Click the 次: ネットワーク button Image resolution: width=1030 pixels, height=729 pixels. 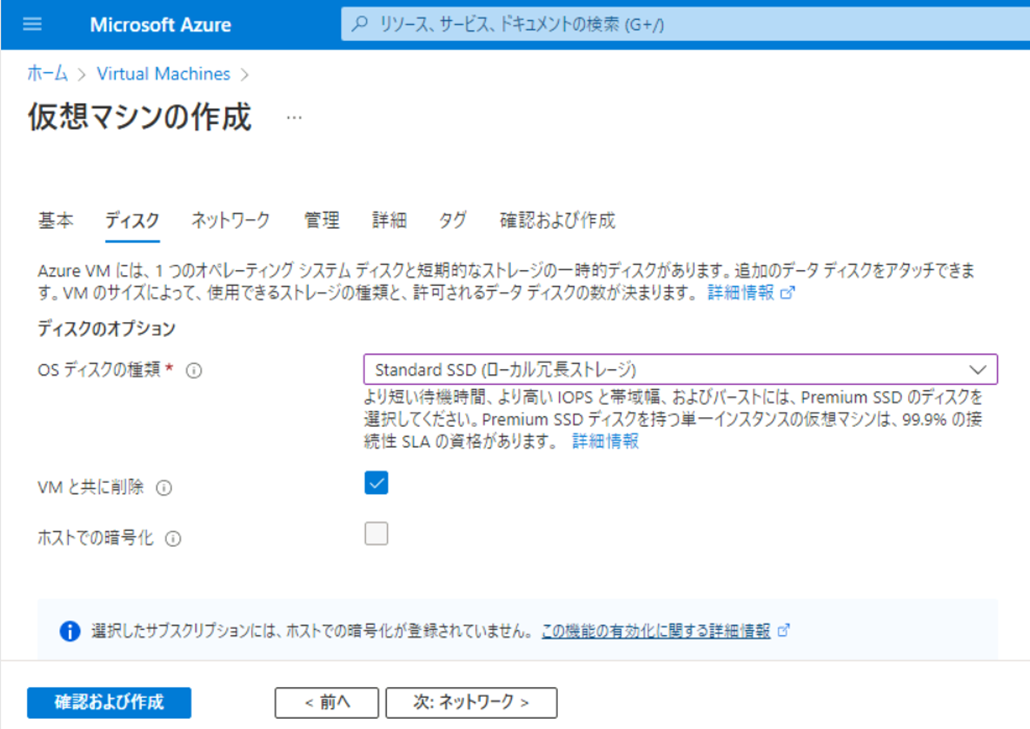(x=471, y=703)
